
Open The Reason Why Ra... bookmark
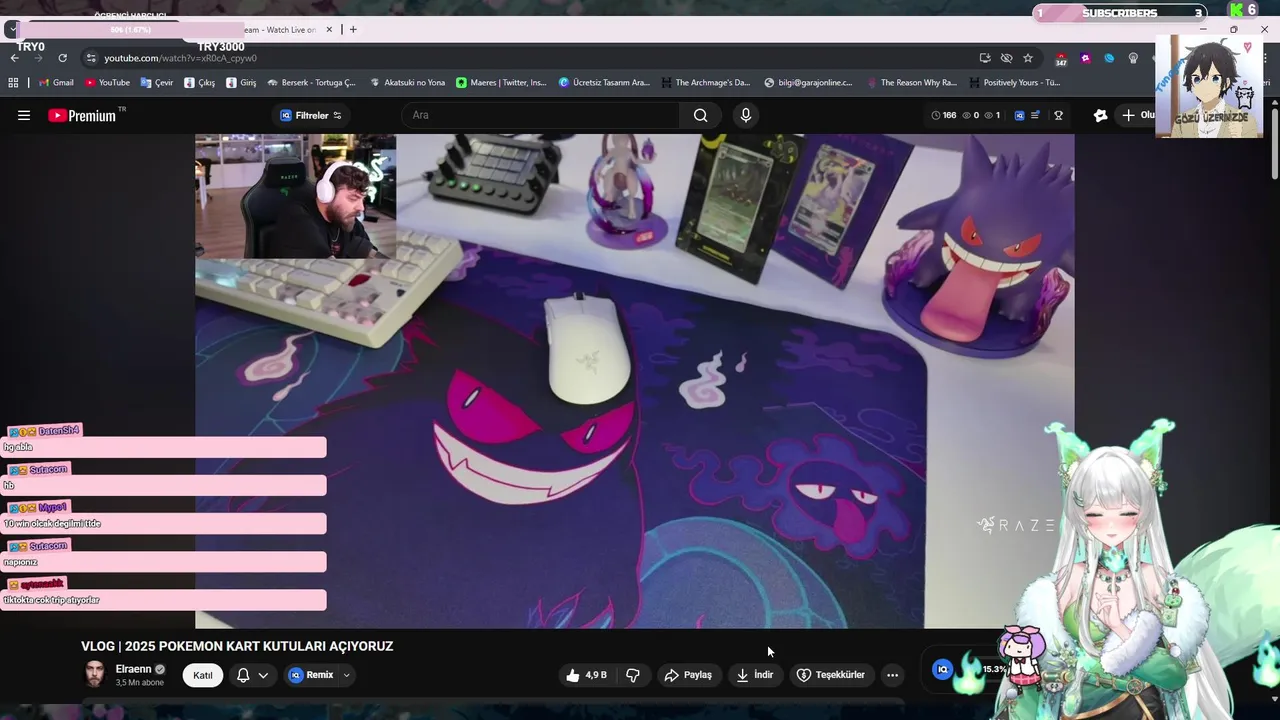912,83
